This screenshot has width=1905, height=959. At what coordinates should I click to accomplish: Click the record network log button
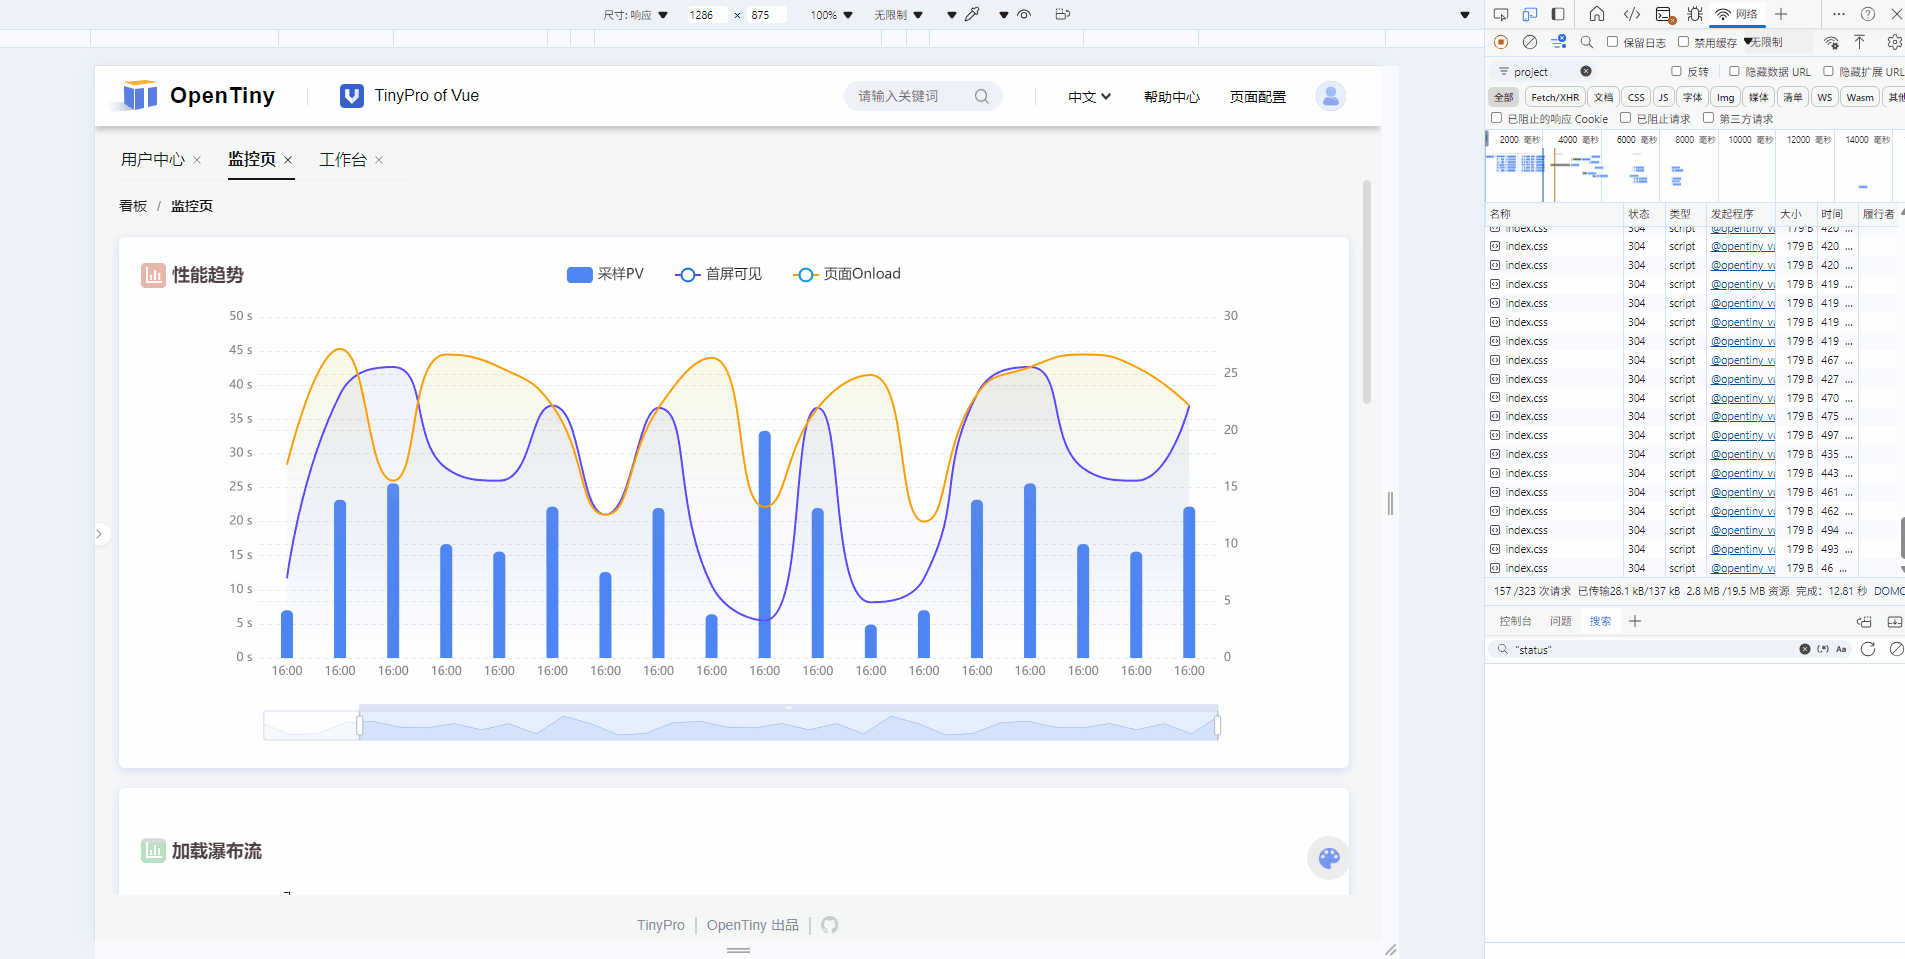1501,42
